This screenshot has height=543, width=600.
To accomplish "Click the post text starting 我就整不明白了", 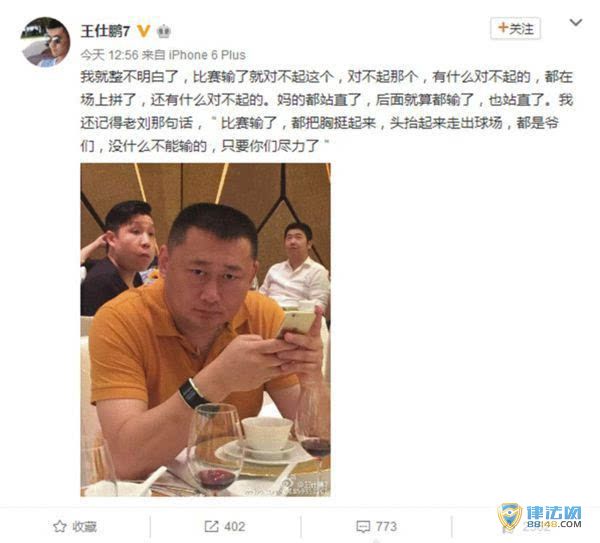I will tap(326, 111).
